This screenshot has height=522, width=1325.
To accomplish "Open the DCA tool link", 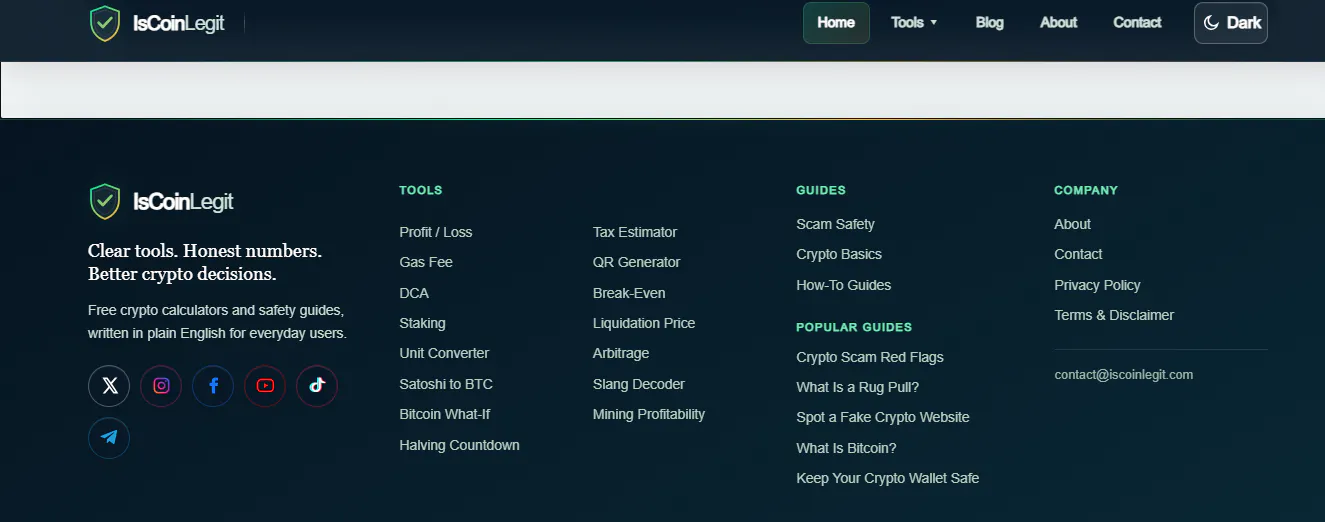I will (x=414, y=293).
